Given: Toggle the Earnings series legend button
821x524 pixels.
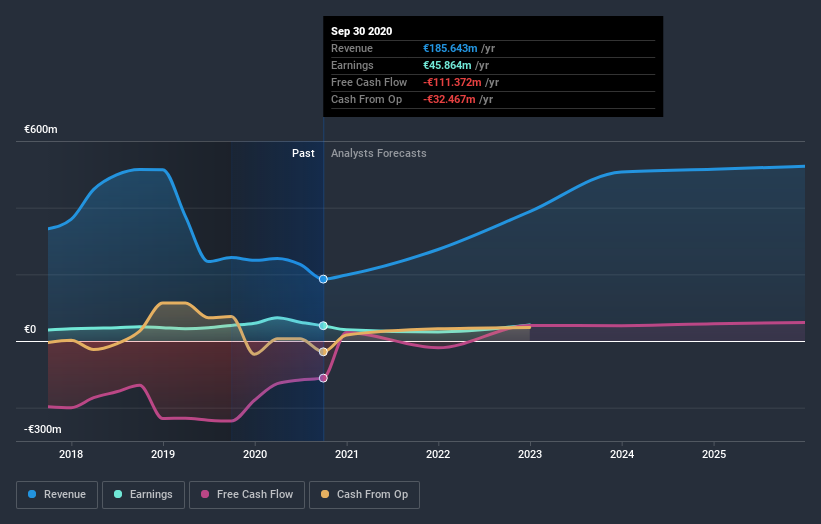Looking at the screenshot, I should [143, 495].
